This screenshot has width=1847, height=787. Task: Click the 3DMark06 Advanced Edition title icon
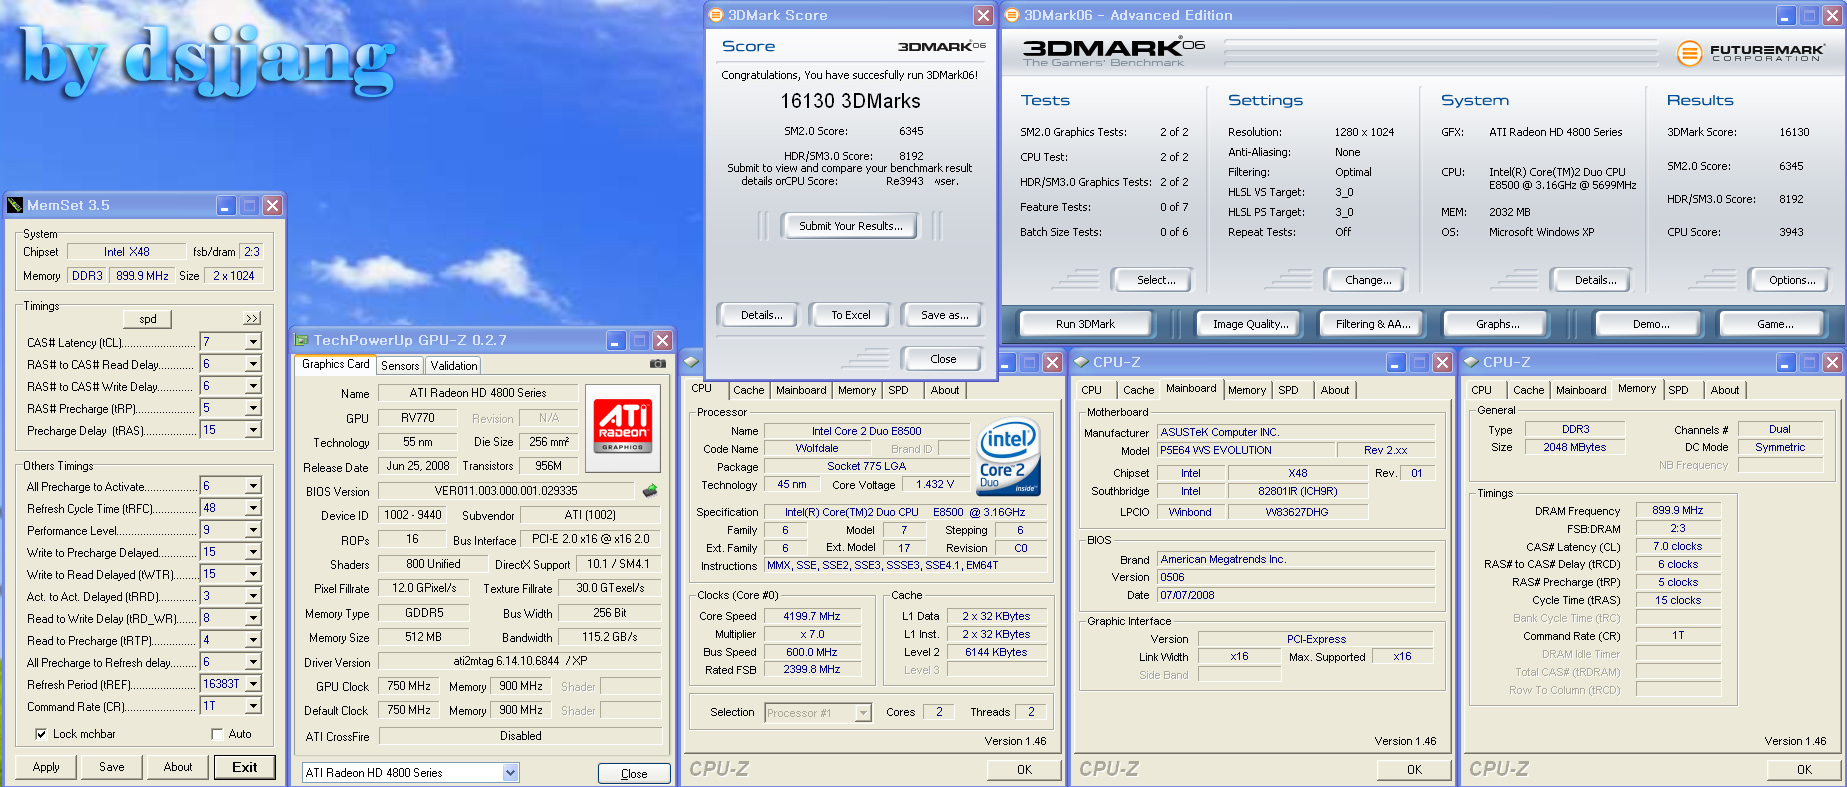(1011, 15)
